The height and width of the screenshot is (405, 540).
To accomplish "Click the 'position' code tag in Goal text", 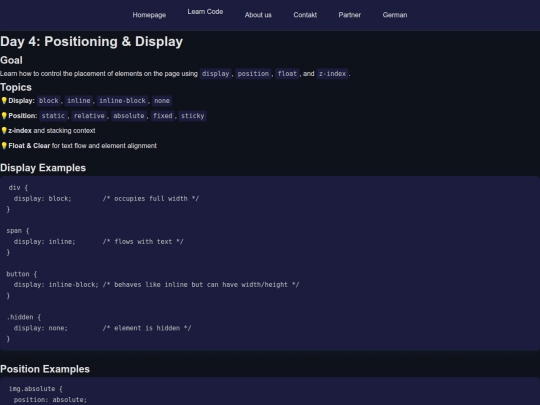I will 253,74.
